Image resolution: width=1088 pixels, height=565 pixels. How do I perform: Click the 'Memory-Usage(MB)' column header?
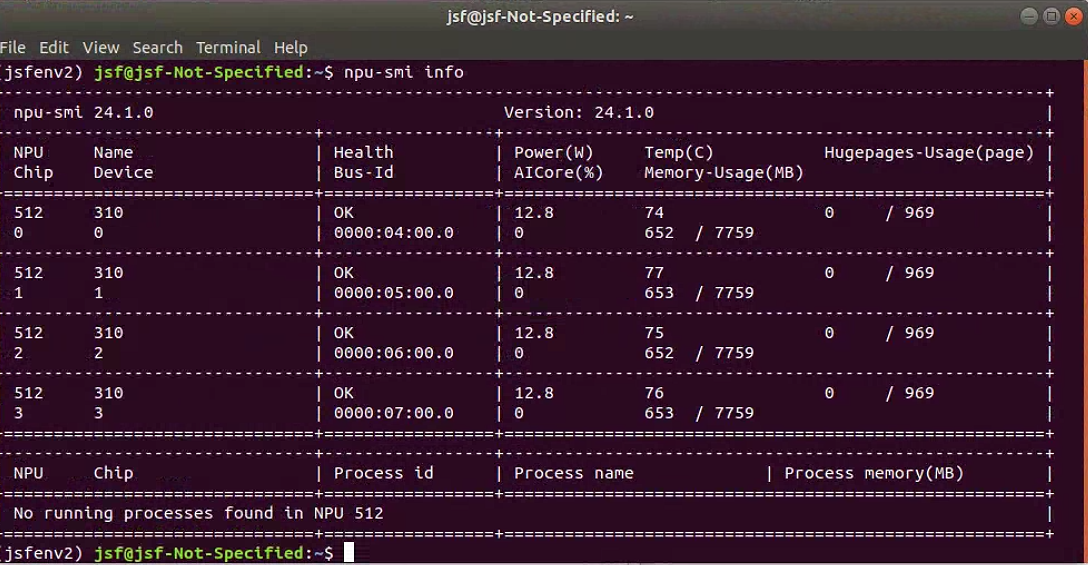point(724,172)
